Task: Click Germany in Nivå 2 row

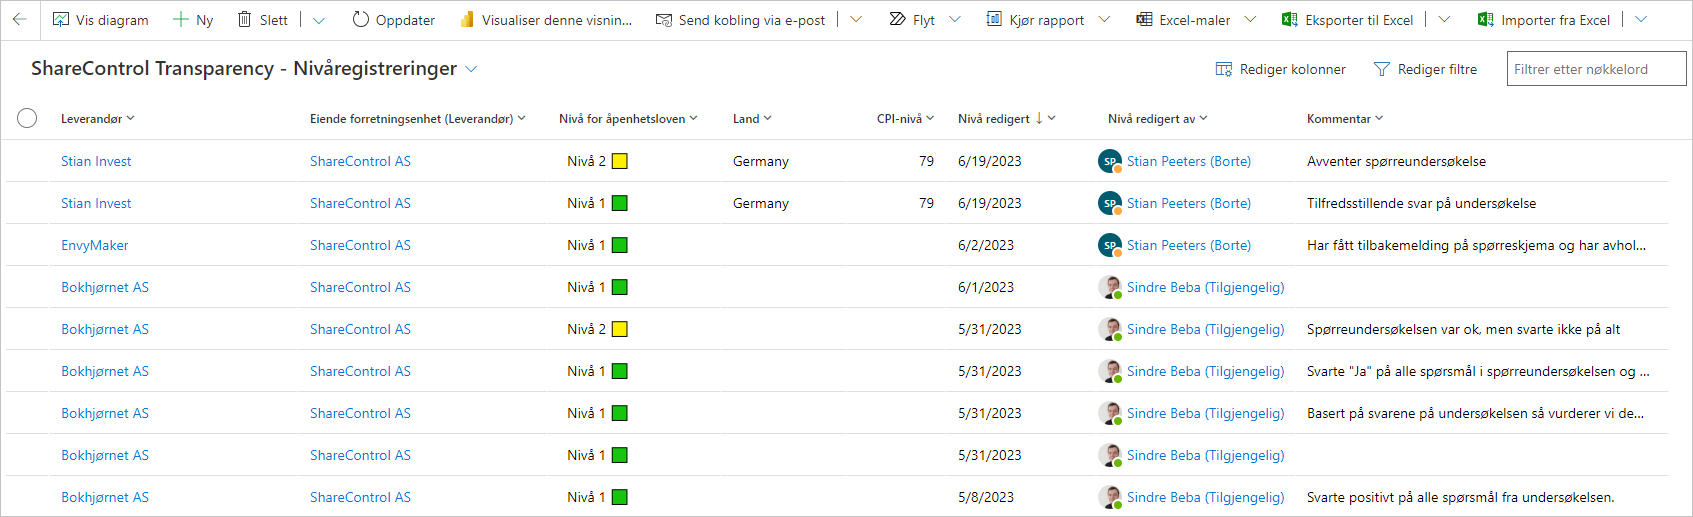Action: pos(761,161)
